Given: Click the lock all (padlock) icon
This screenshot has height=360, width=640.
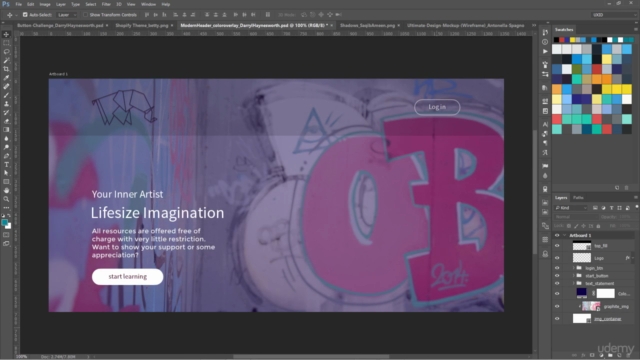Looking at the screenshot, I should [598, 226].
